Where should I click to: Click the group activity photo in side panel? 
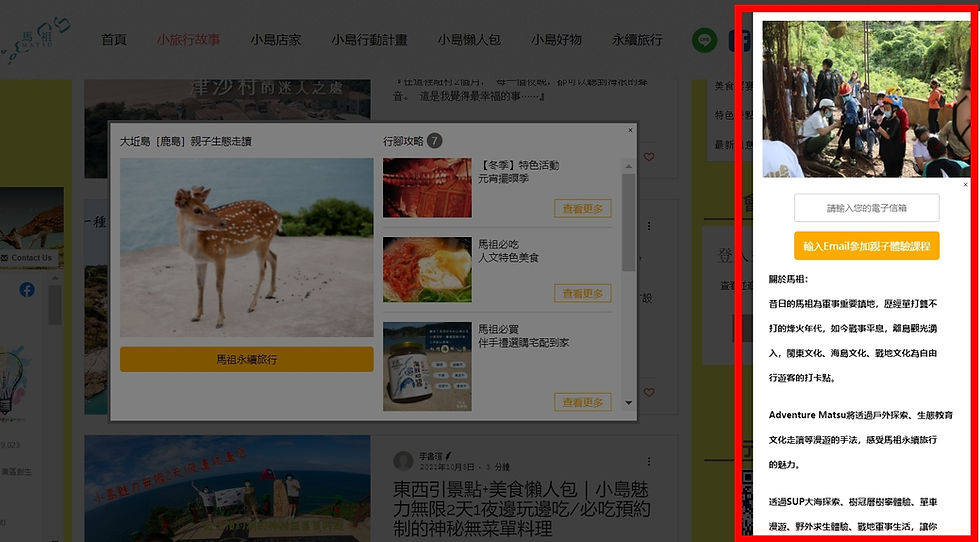point(866,99)
